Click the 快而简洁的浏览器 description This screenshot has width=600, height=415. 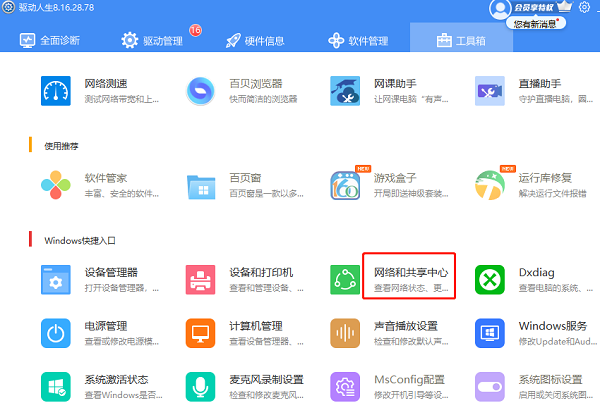pyautogui.click(x=263, y=99)
